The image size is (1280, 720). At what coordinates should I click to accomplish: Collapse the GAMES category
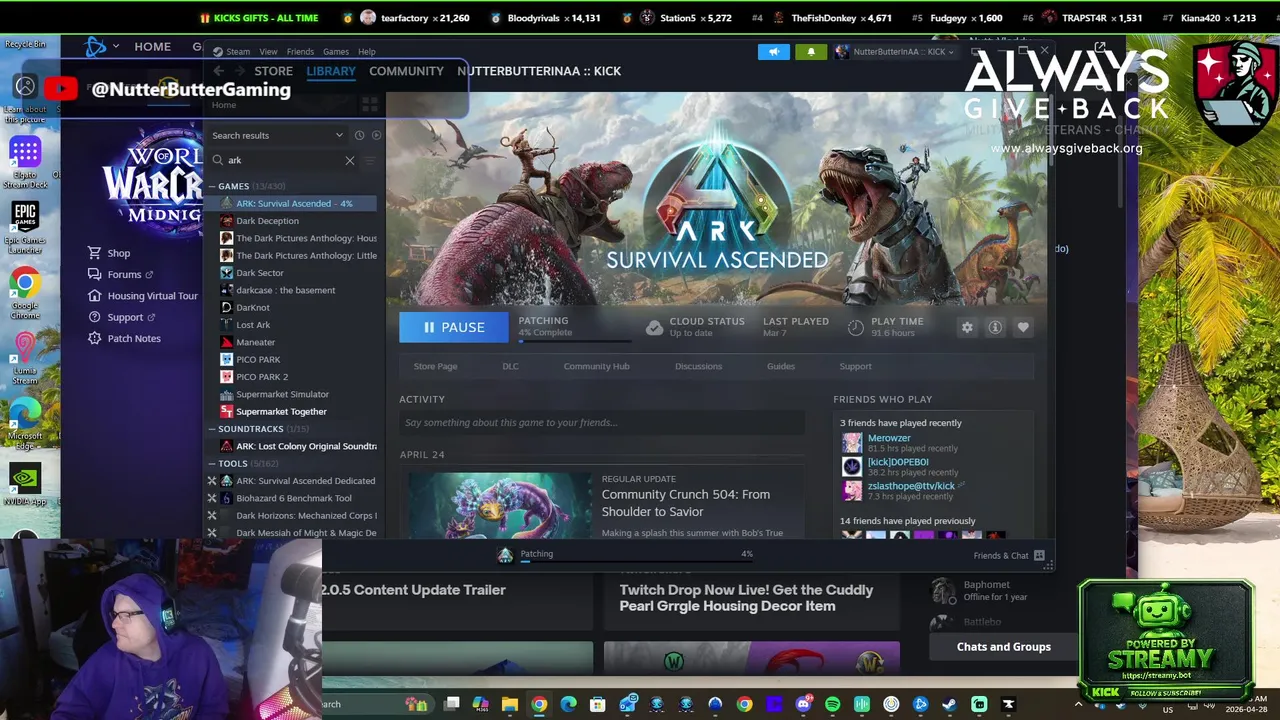click(212, 186)
